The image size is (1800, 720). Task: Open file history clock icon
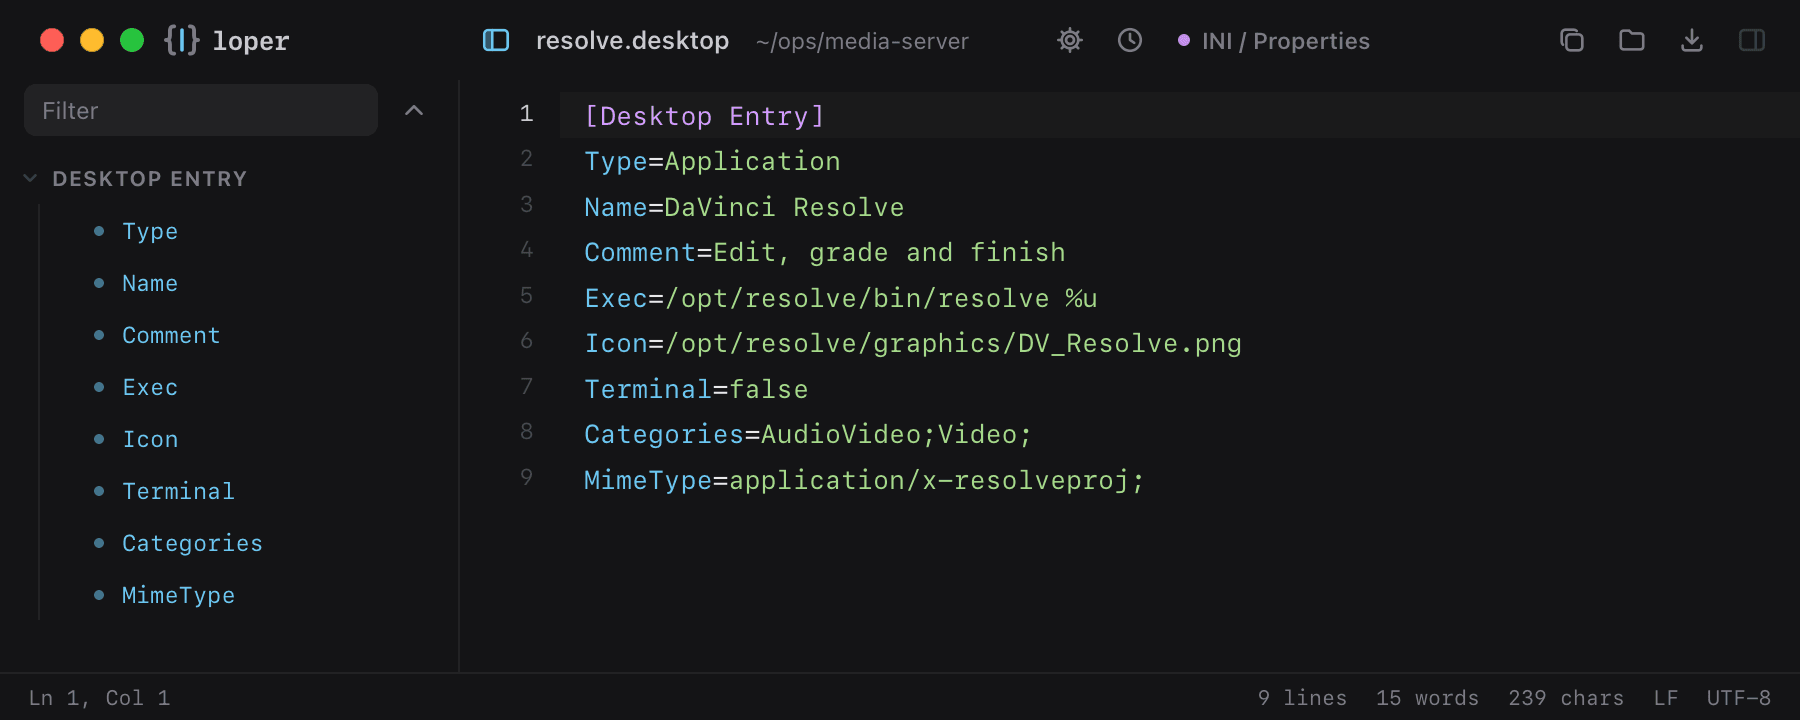(1130, 40)
